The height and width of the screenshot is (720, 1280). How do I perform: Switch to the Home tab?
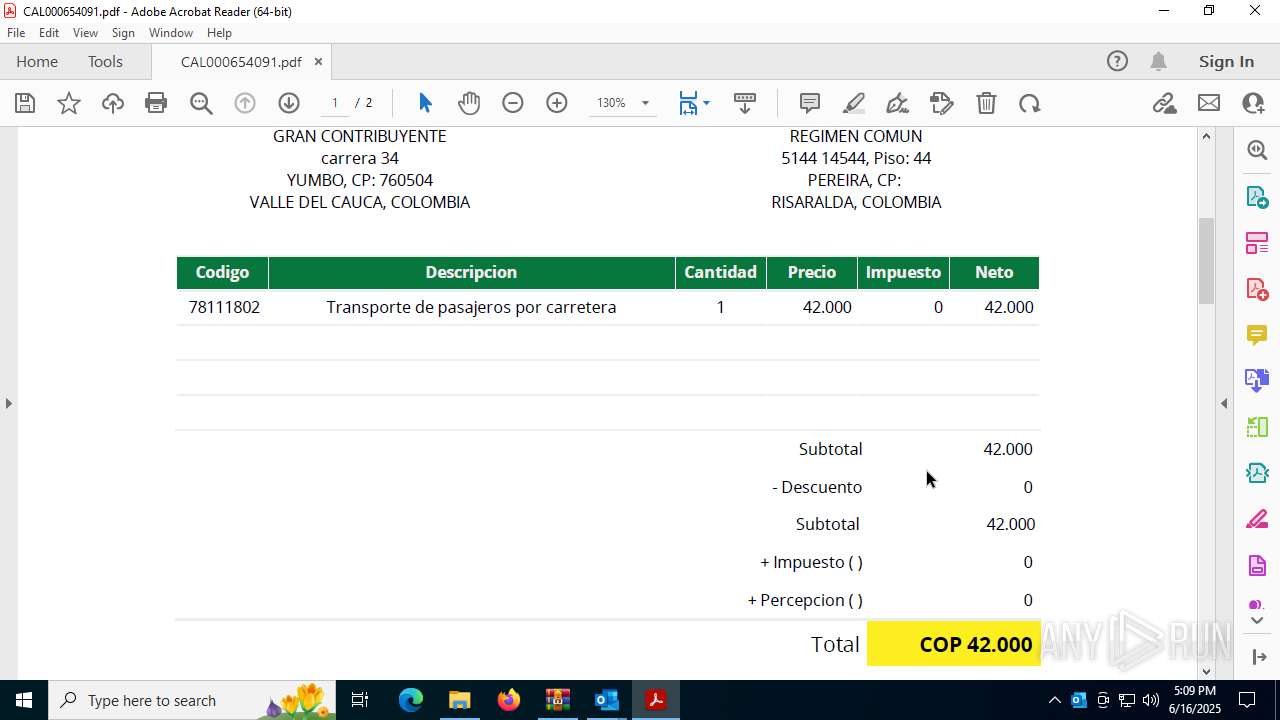point(37,62)
